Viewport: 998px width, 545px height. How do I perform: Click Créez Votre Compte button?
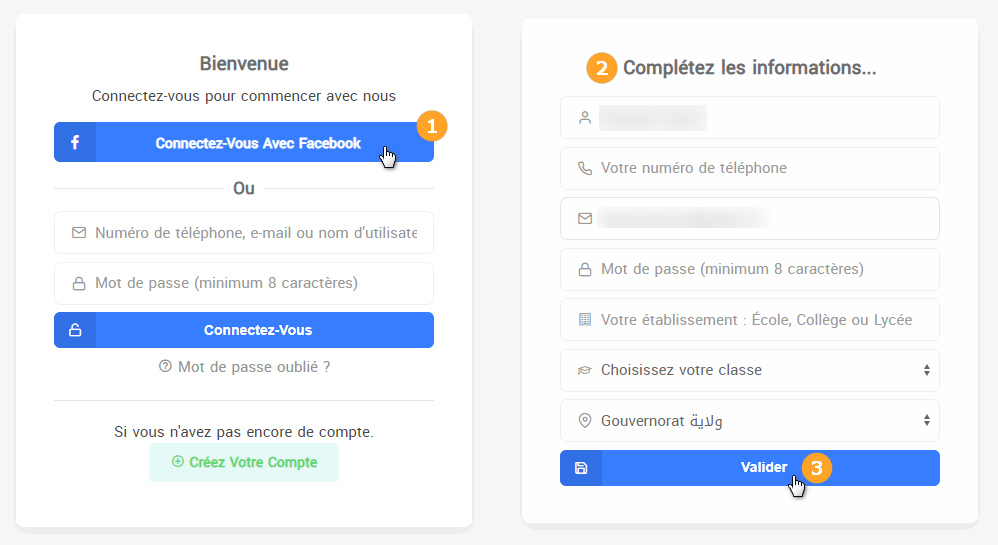(244, 462)
